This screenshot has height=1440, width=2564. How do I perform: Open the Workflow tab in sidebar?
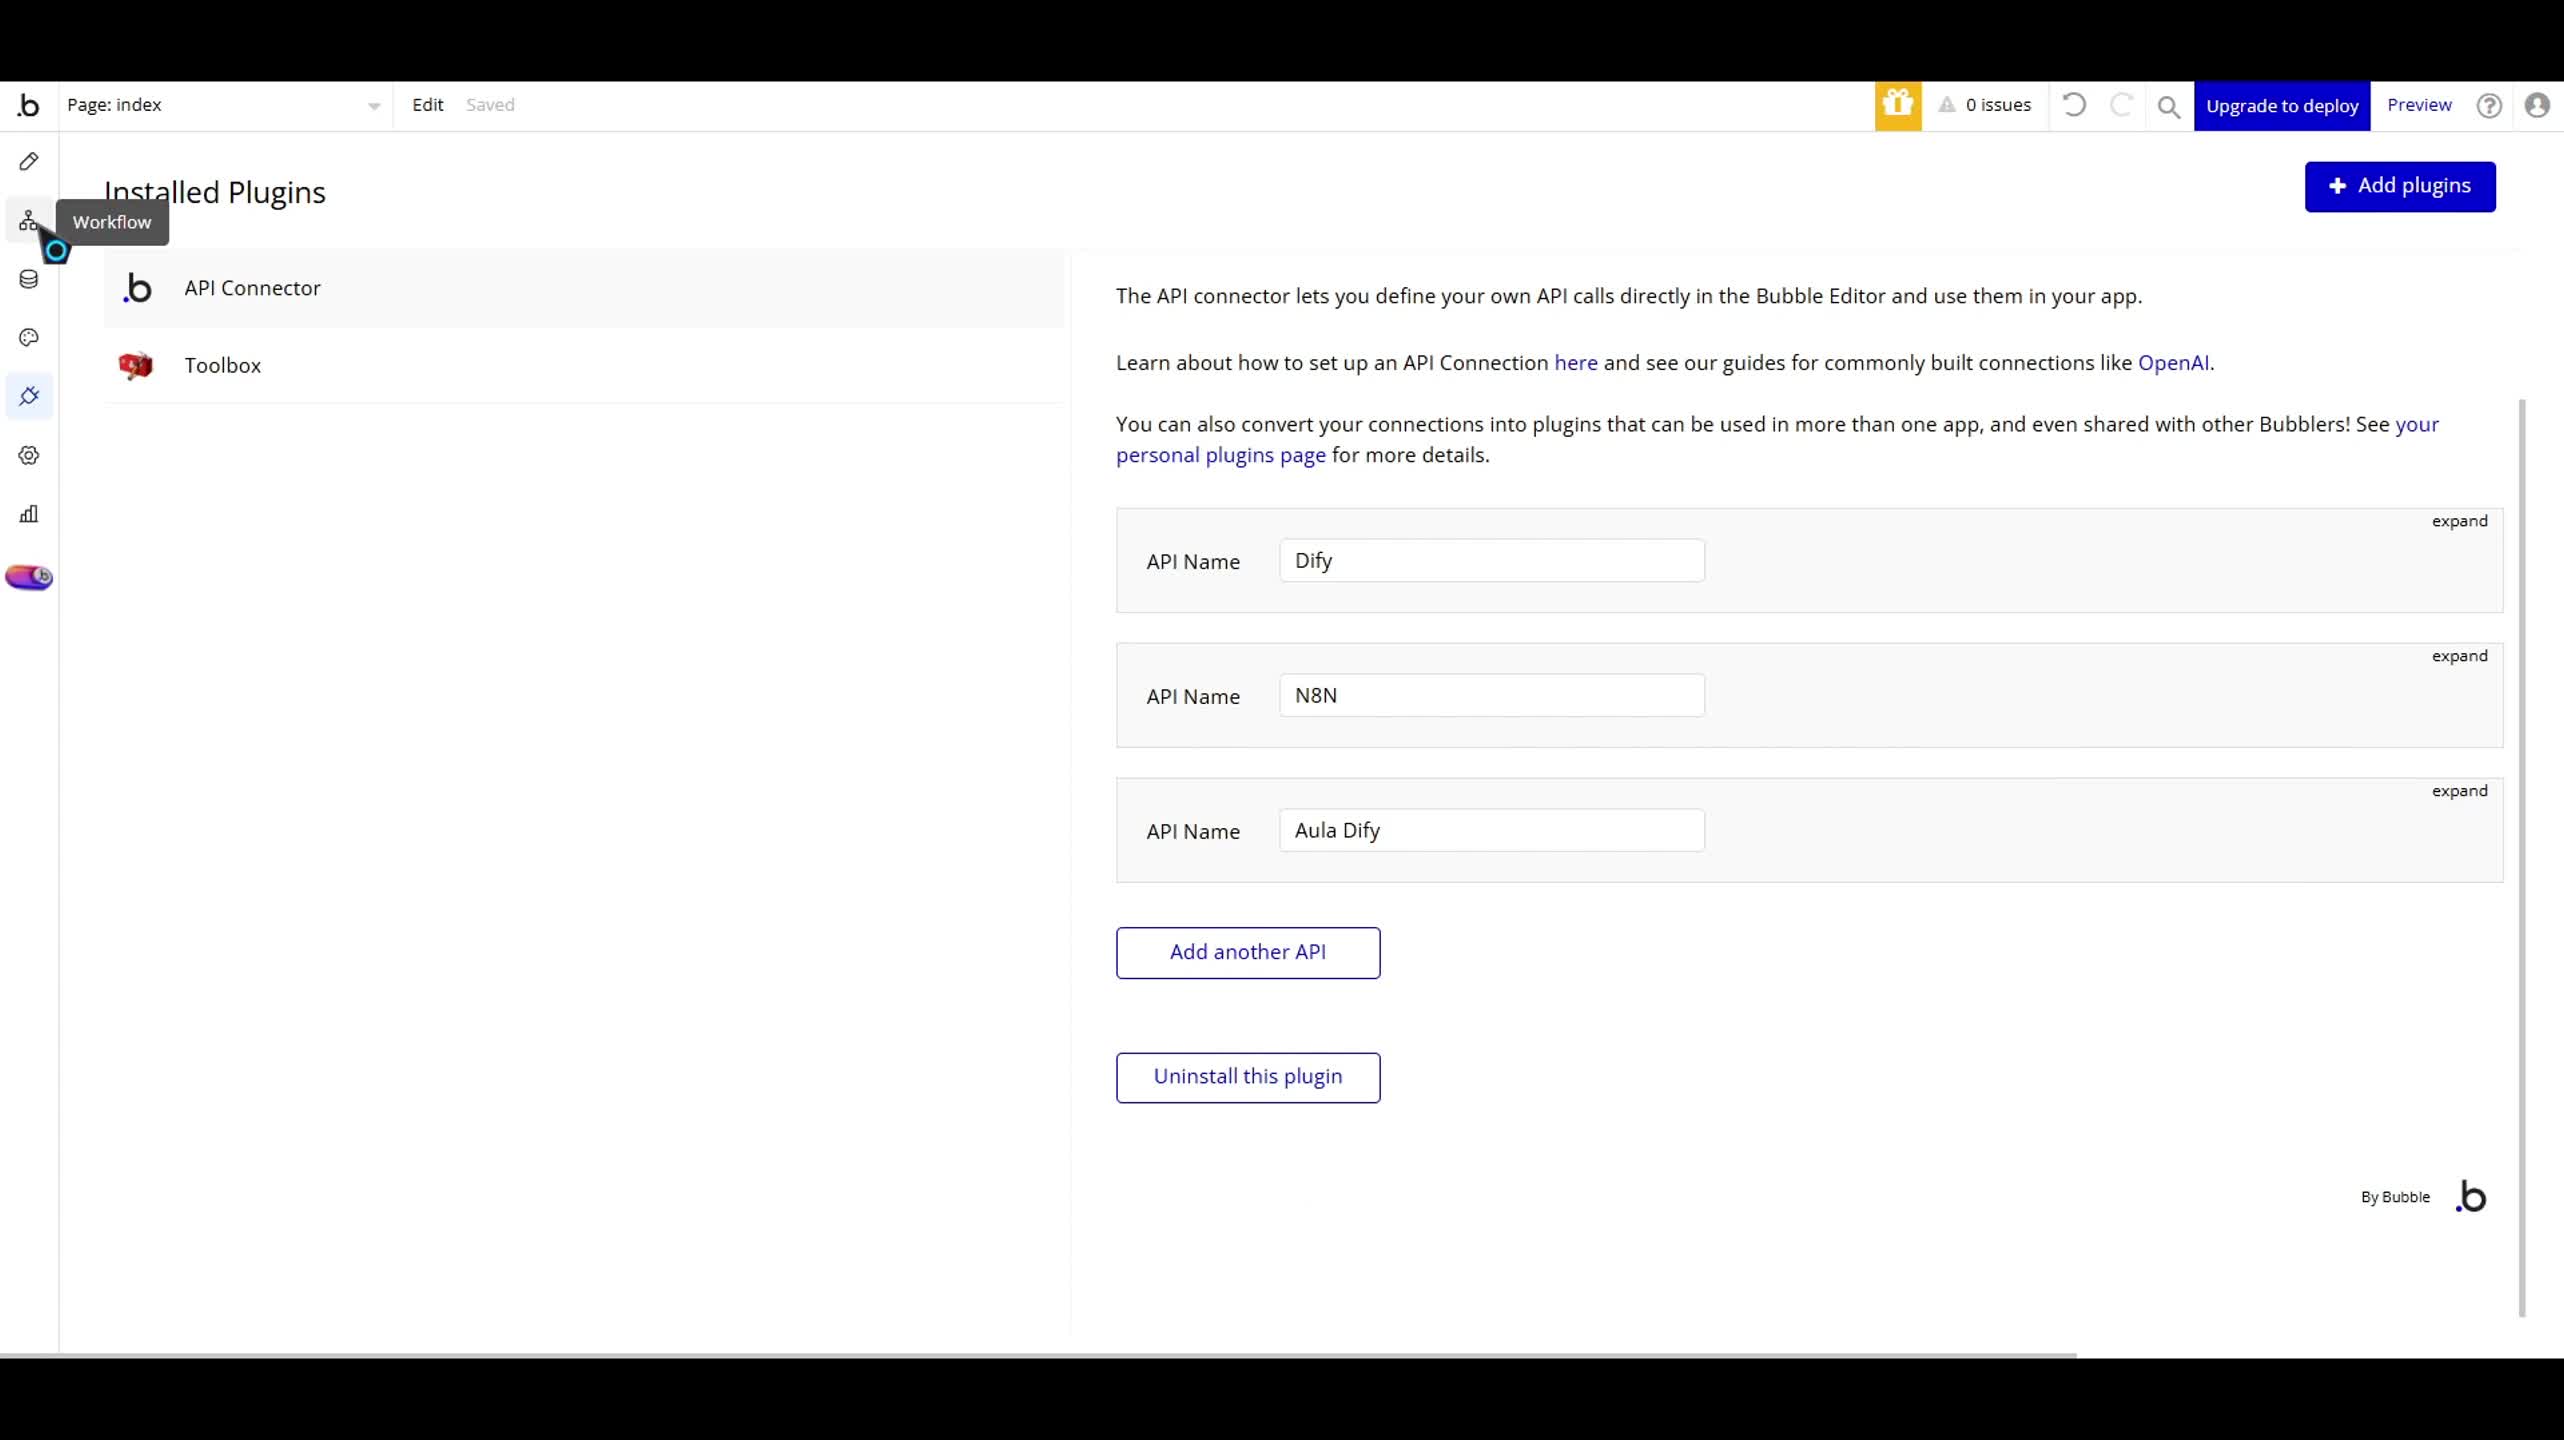click(28, 220)
